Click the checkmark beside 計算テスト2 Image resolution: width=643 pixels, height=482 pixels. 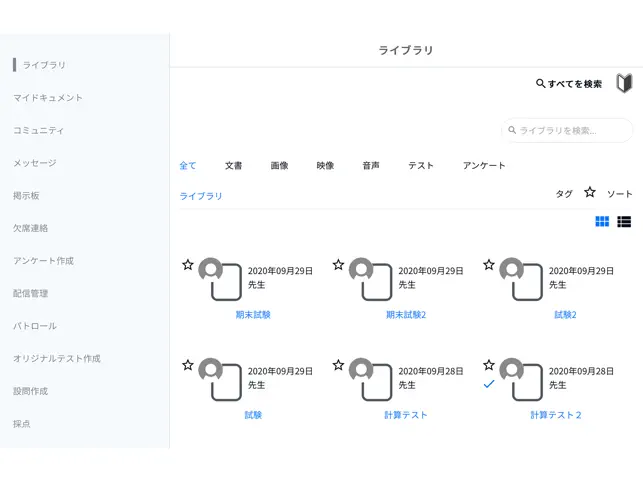tap(489, 384)
